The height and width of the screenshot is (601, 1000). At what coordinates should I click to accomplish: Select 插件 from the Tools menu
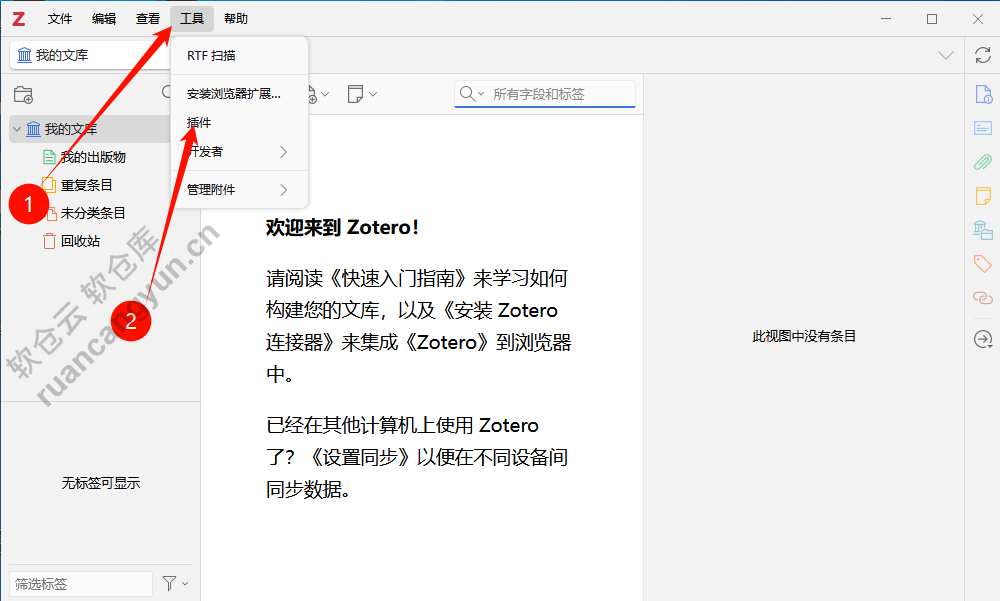click(198, 122)
